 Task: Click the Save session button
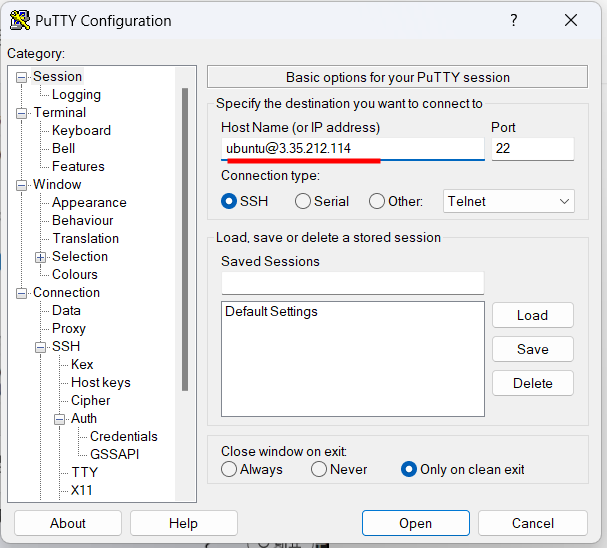[533, 349]
